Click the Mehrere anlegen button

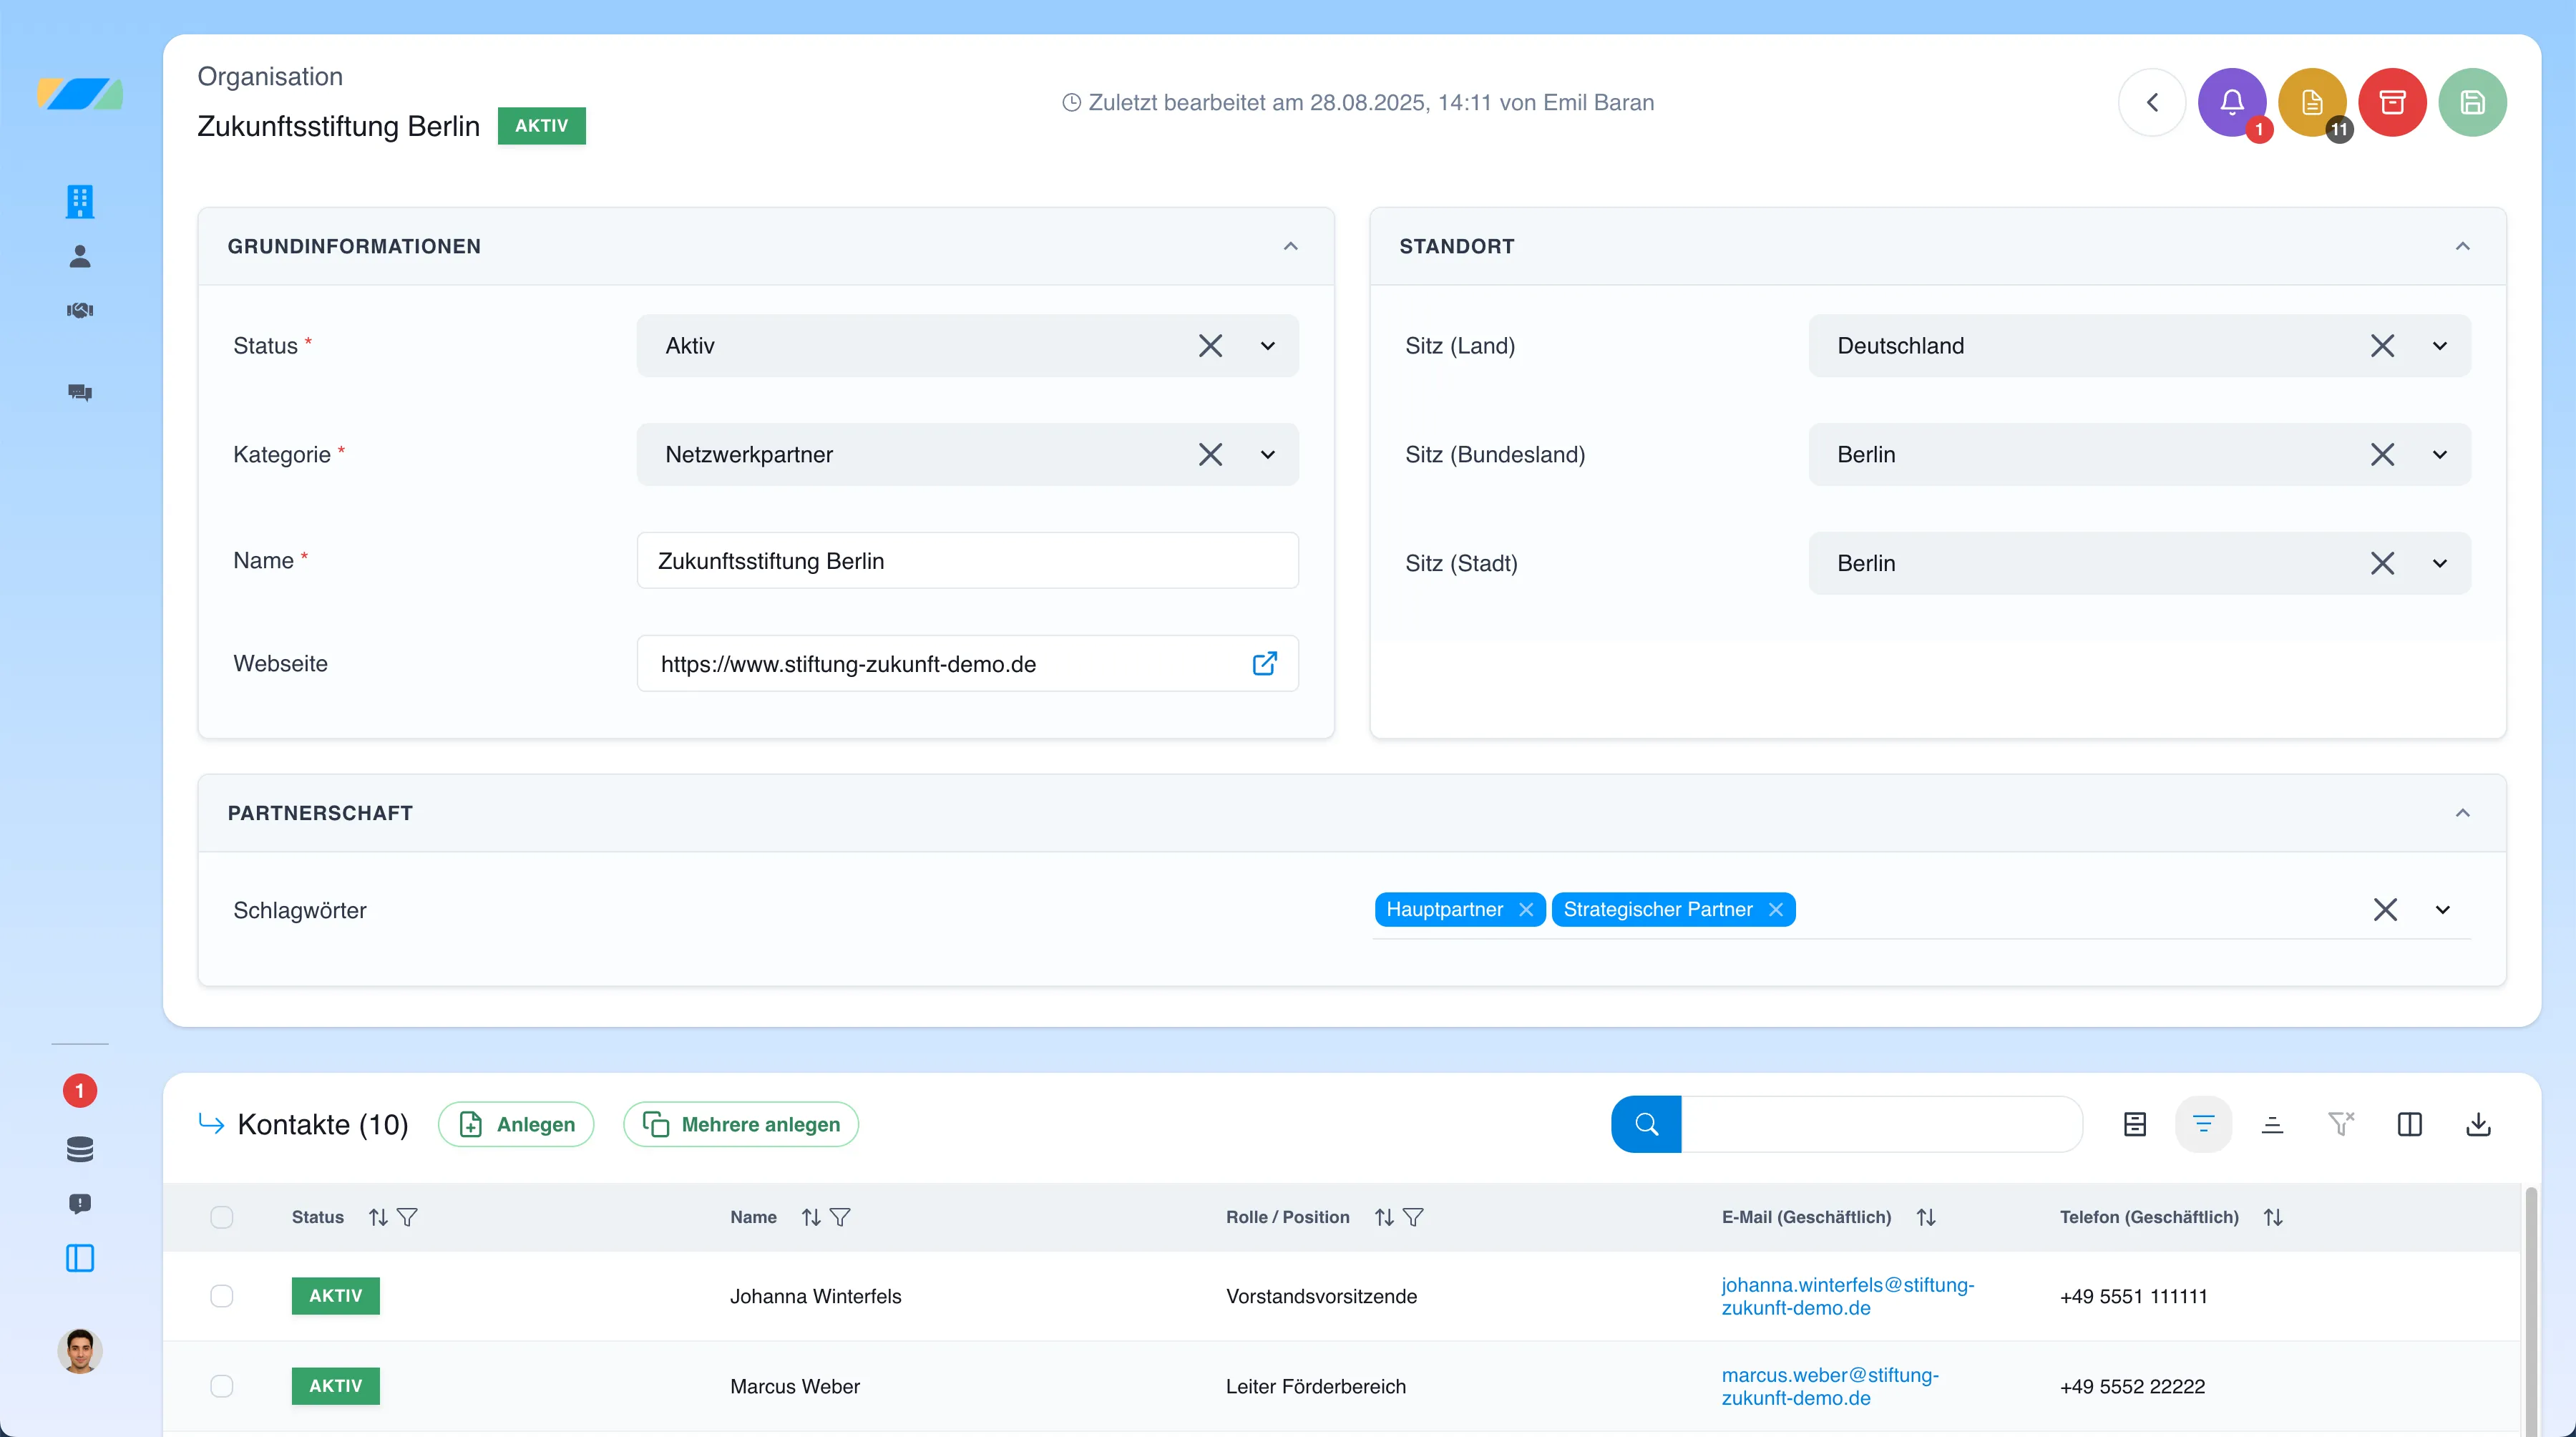[x=741, y=1124]
